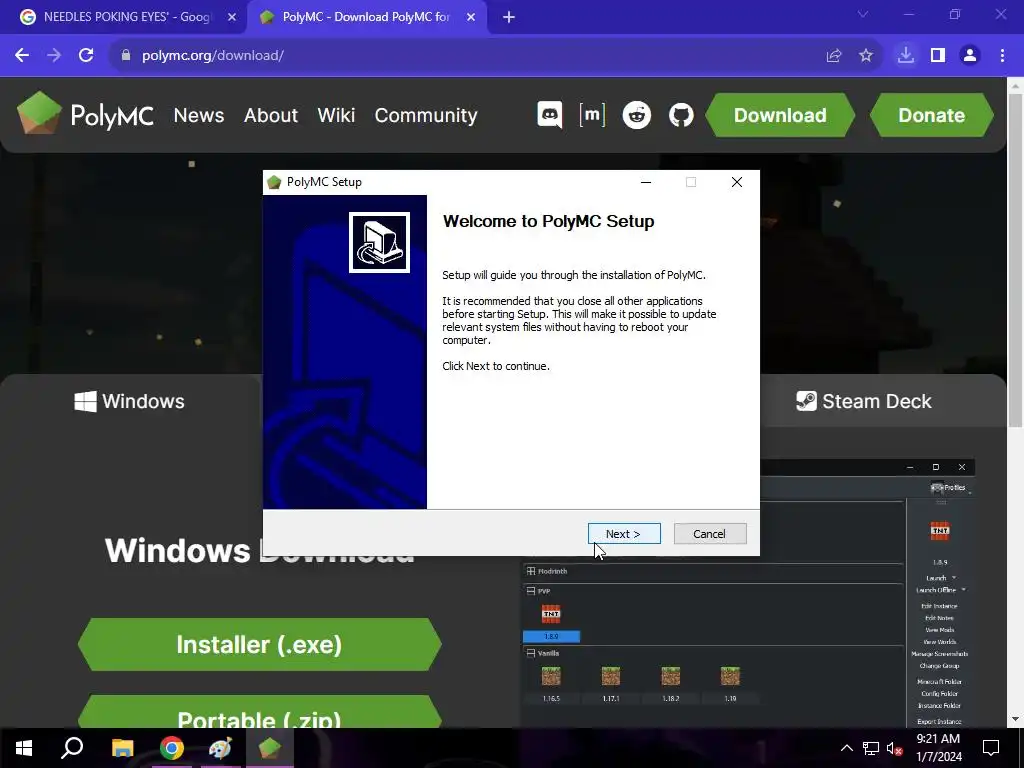
Task: Open File Explorer from taskbar
Action: [x=122, y=748]
